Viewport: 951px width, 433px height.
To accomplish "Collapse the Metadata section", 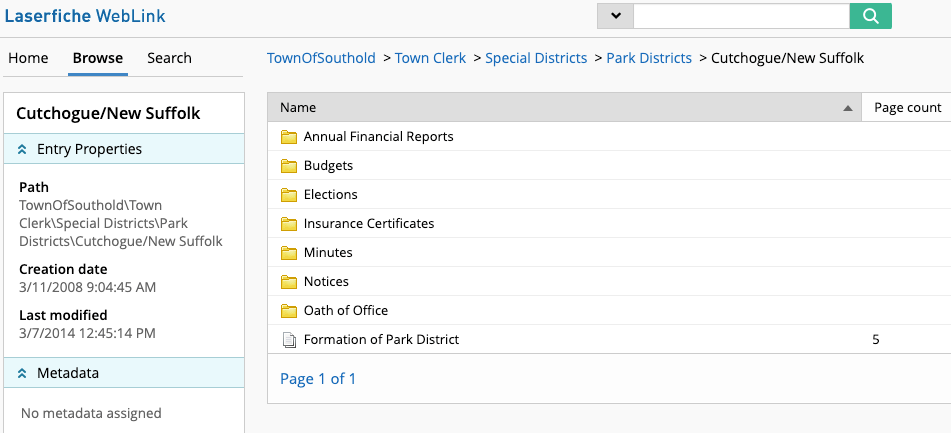I will (23, 373).
